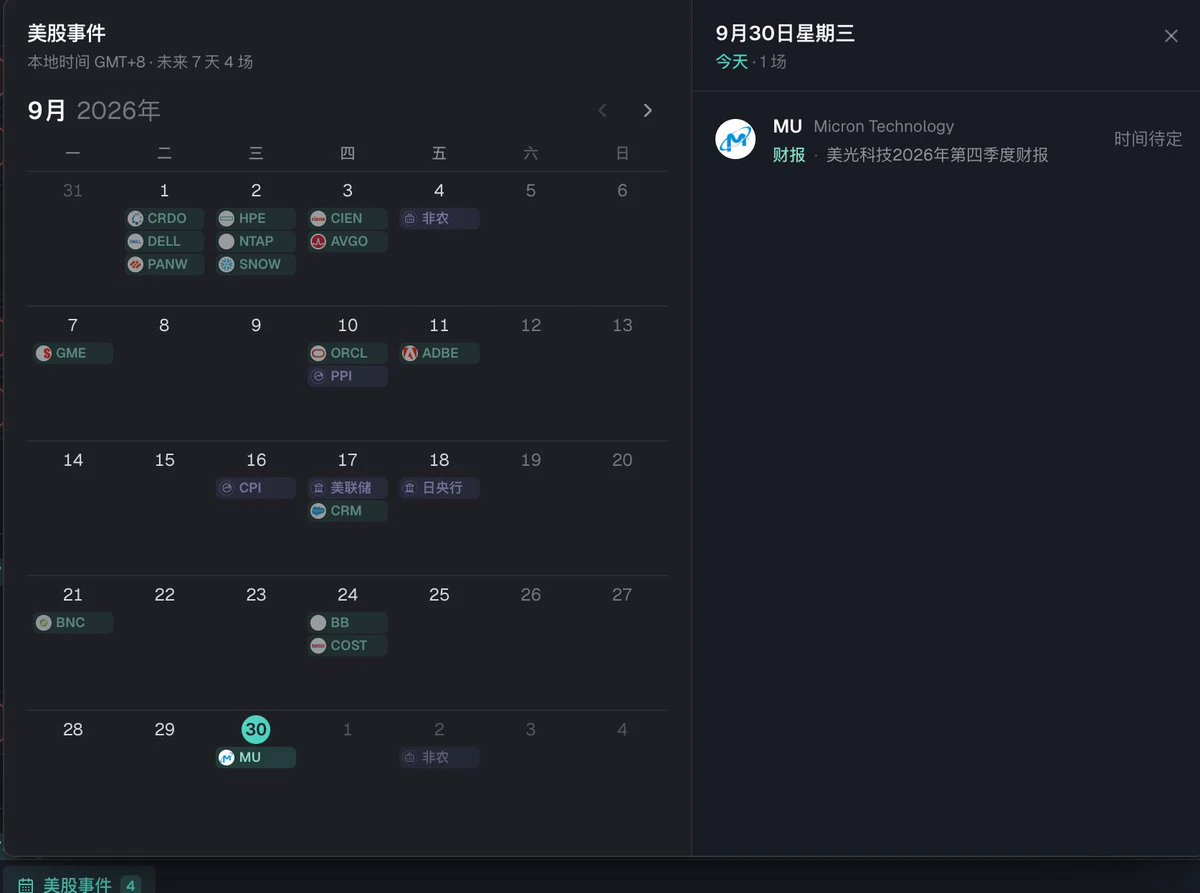Select the highlighted date 30 in calendar
Screen dimensions: 1200x893
pos(256,729)
